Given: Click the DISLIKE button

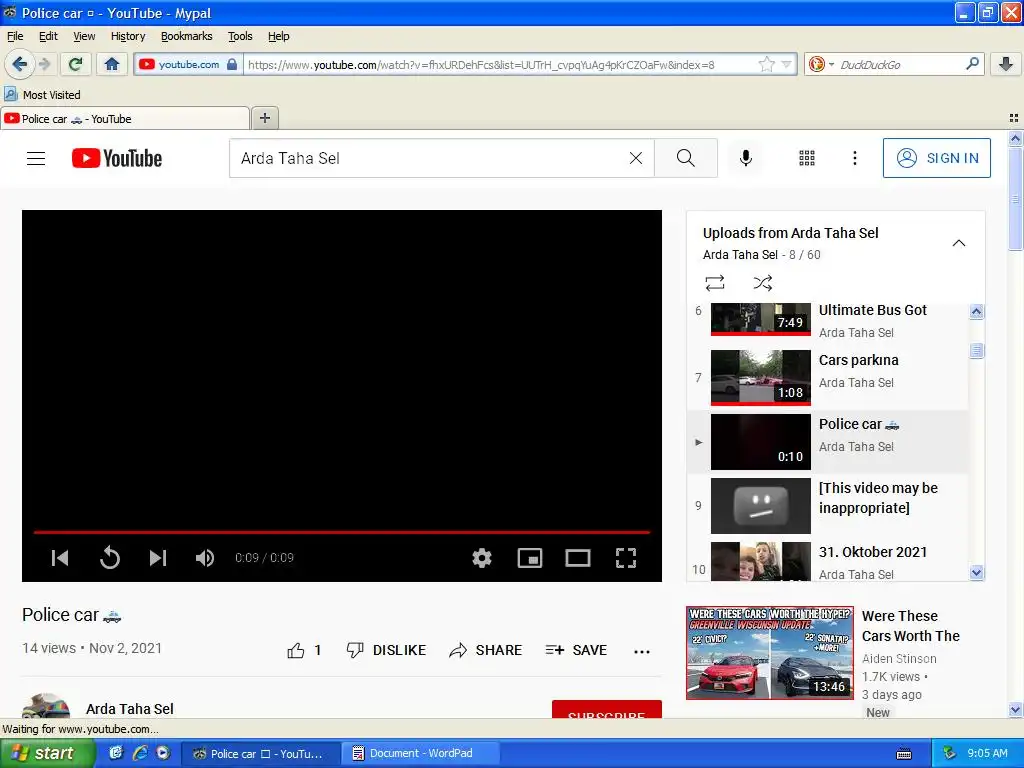Looking at the screenshot, I should coord(386,650).
